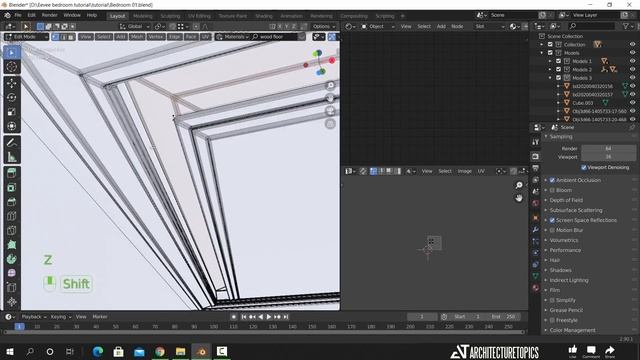
Task: Open the Mesh menu in viewport header
Action: click(x=137, y=37)
